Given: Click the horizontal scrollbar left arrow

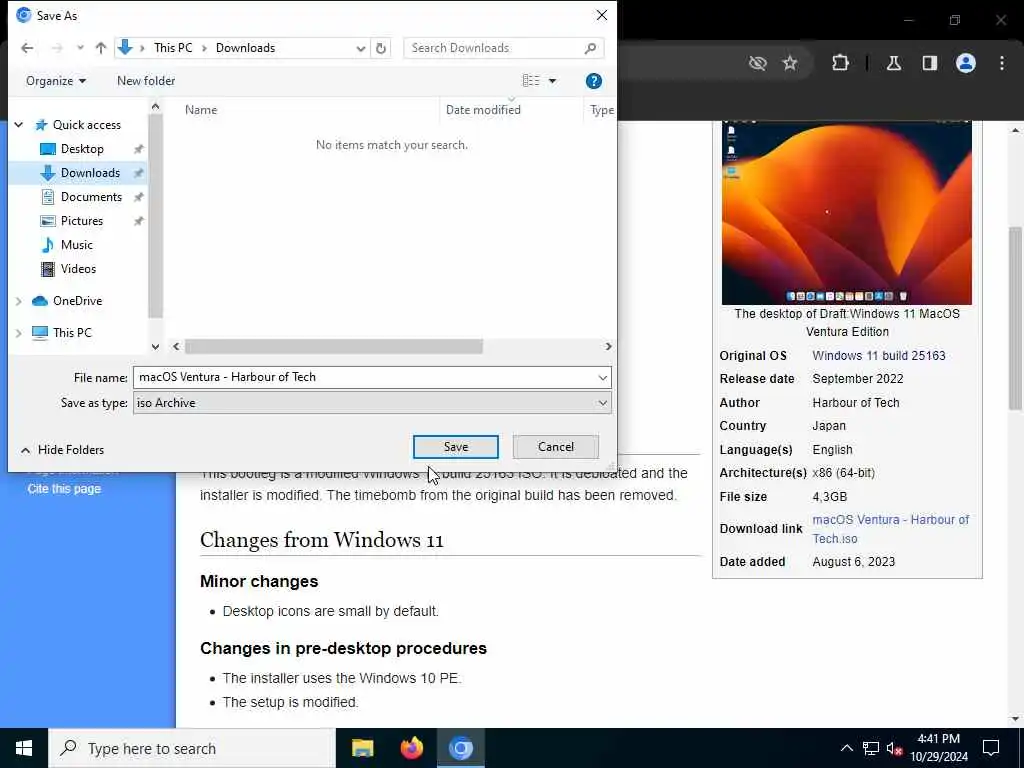Looking at the screenshot, I should [176, 346].
